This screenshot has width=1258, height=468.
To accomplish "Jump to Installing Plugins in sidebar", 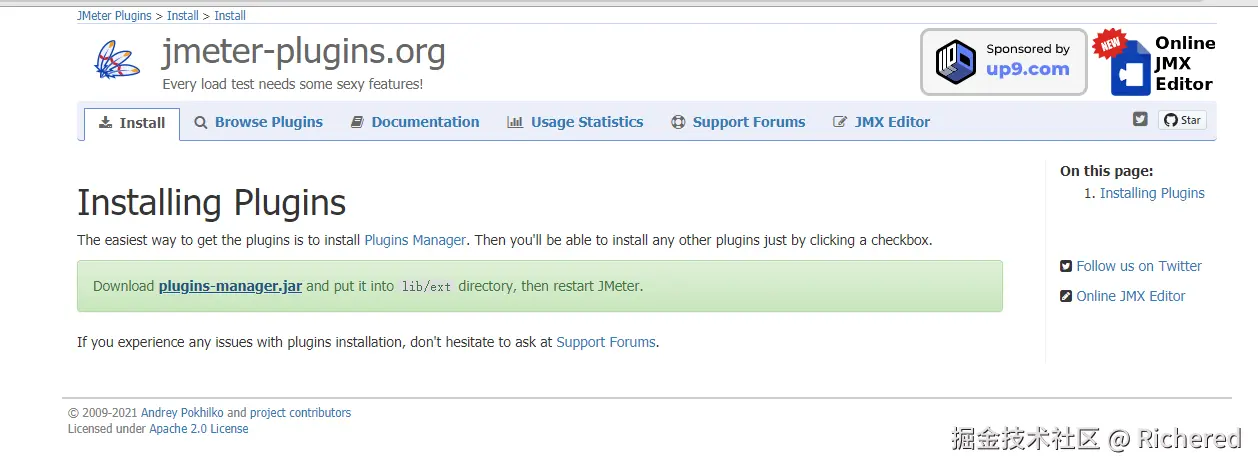I will [x=1152, y=193].
